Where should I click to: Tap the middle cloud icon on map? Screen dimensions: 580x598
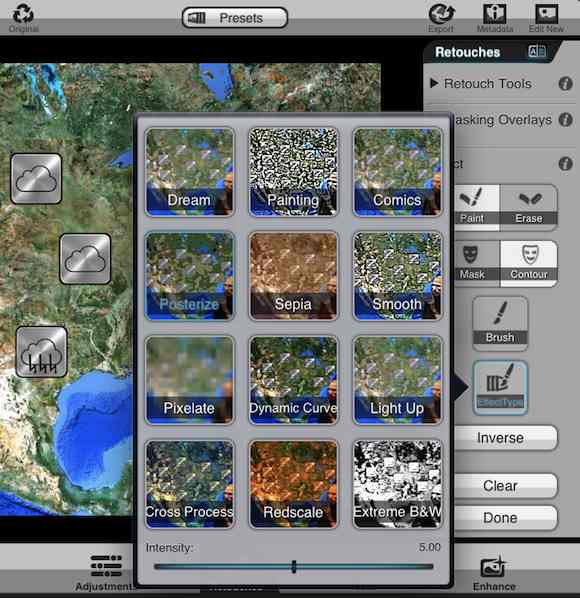85,259
